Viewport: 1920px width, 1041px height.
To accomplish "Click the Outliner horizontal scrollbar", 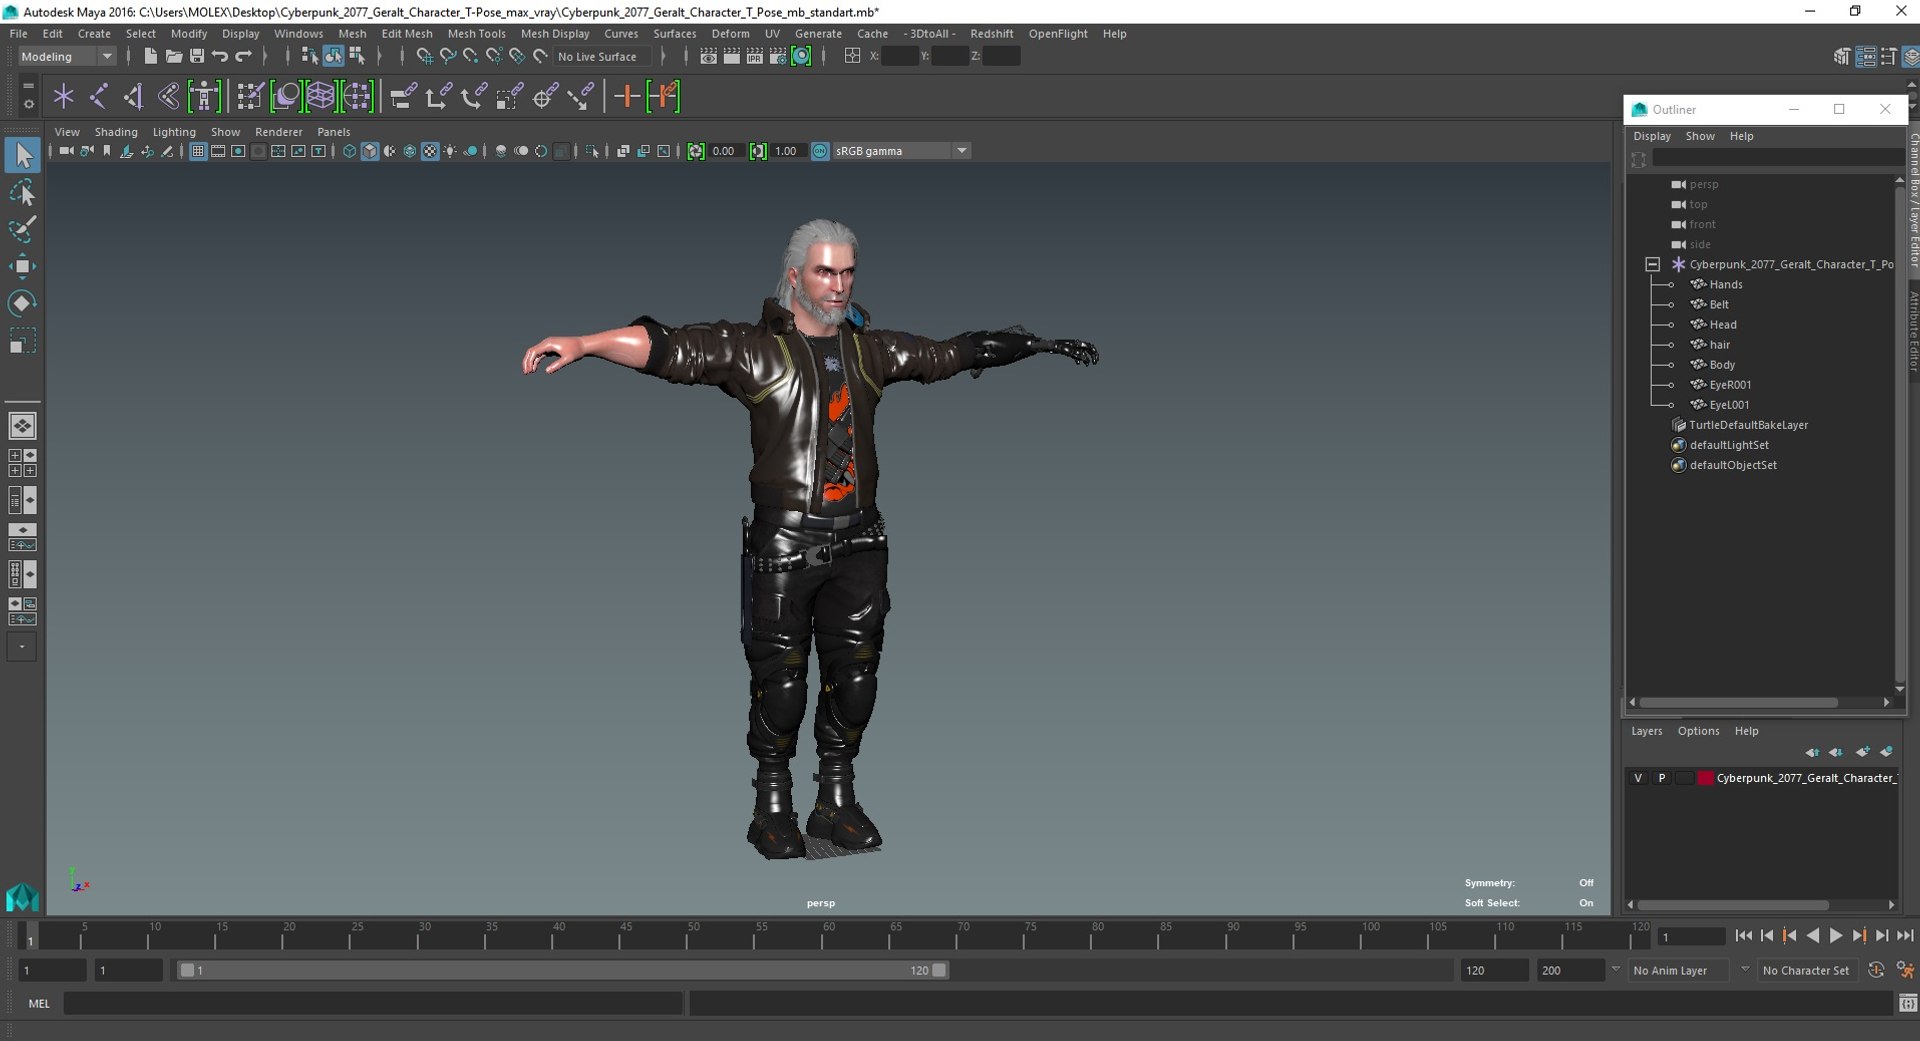I will tap(1738, 702).
